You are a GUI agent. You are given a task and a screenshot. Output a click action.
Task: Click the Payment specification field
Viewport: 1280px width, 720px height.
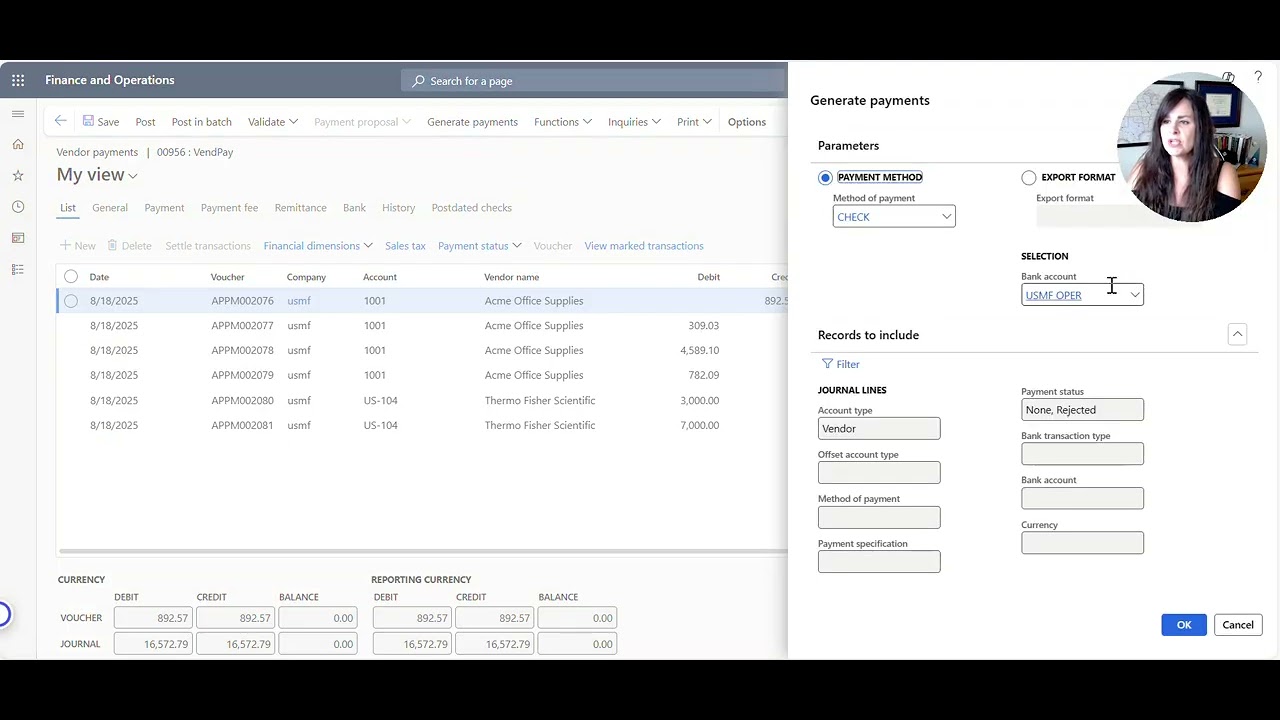click(879, 562)
